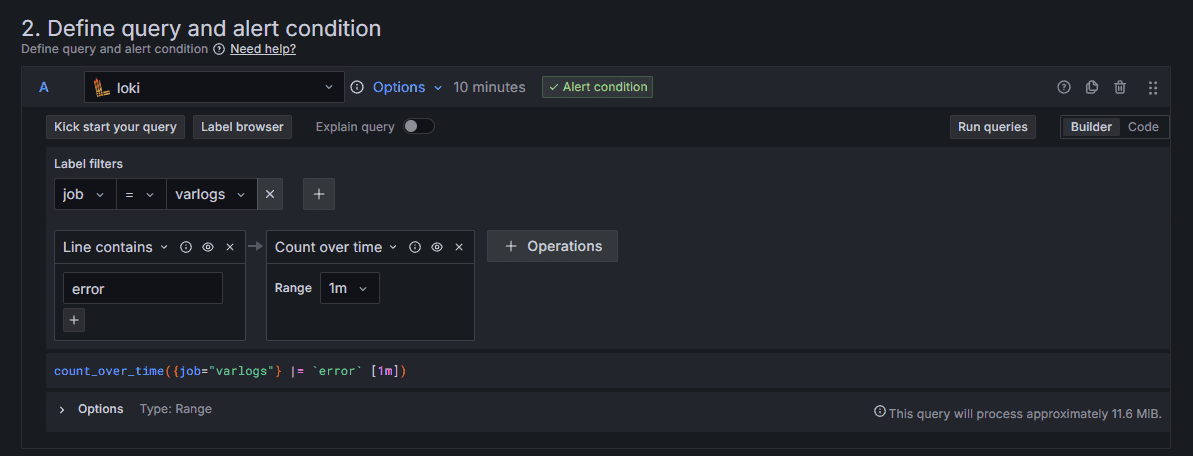1193x456 pixels.
Task: Toggle visibility of Line contains operation
Action: (x=208, y=247)
